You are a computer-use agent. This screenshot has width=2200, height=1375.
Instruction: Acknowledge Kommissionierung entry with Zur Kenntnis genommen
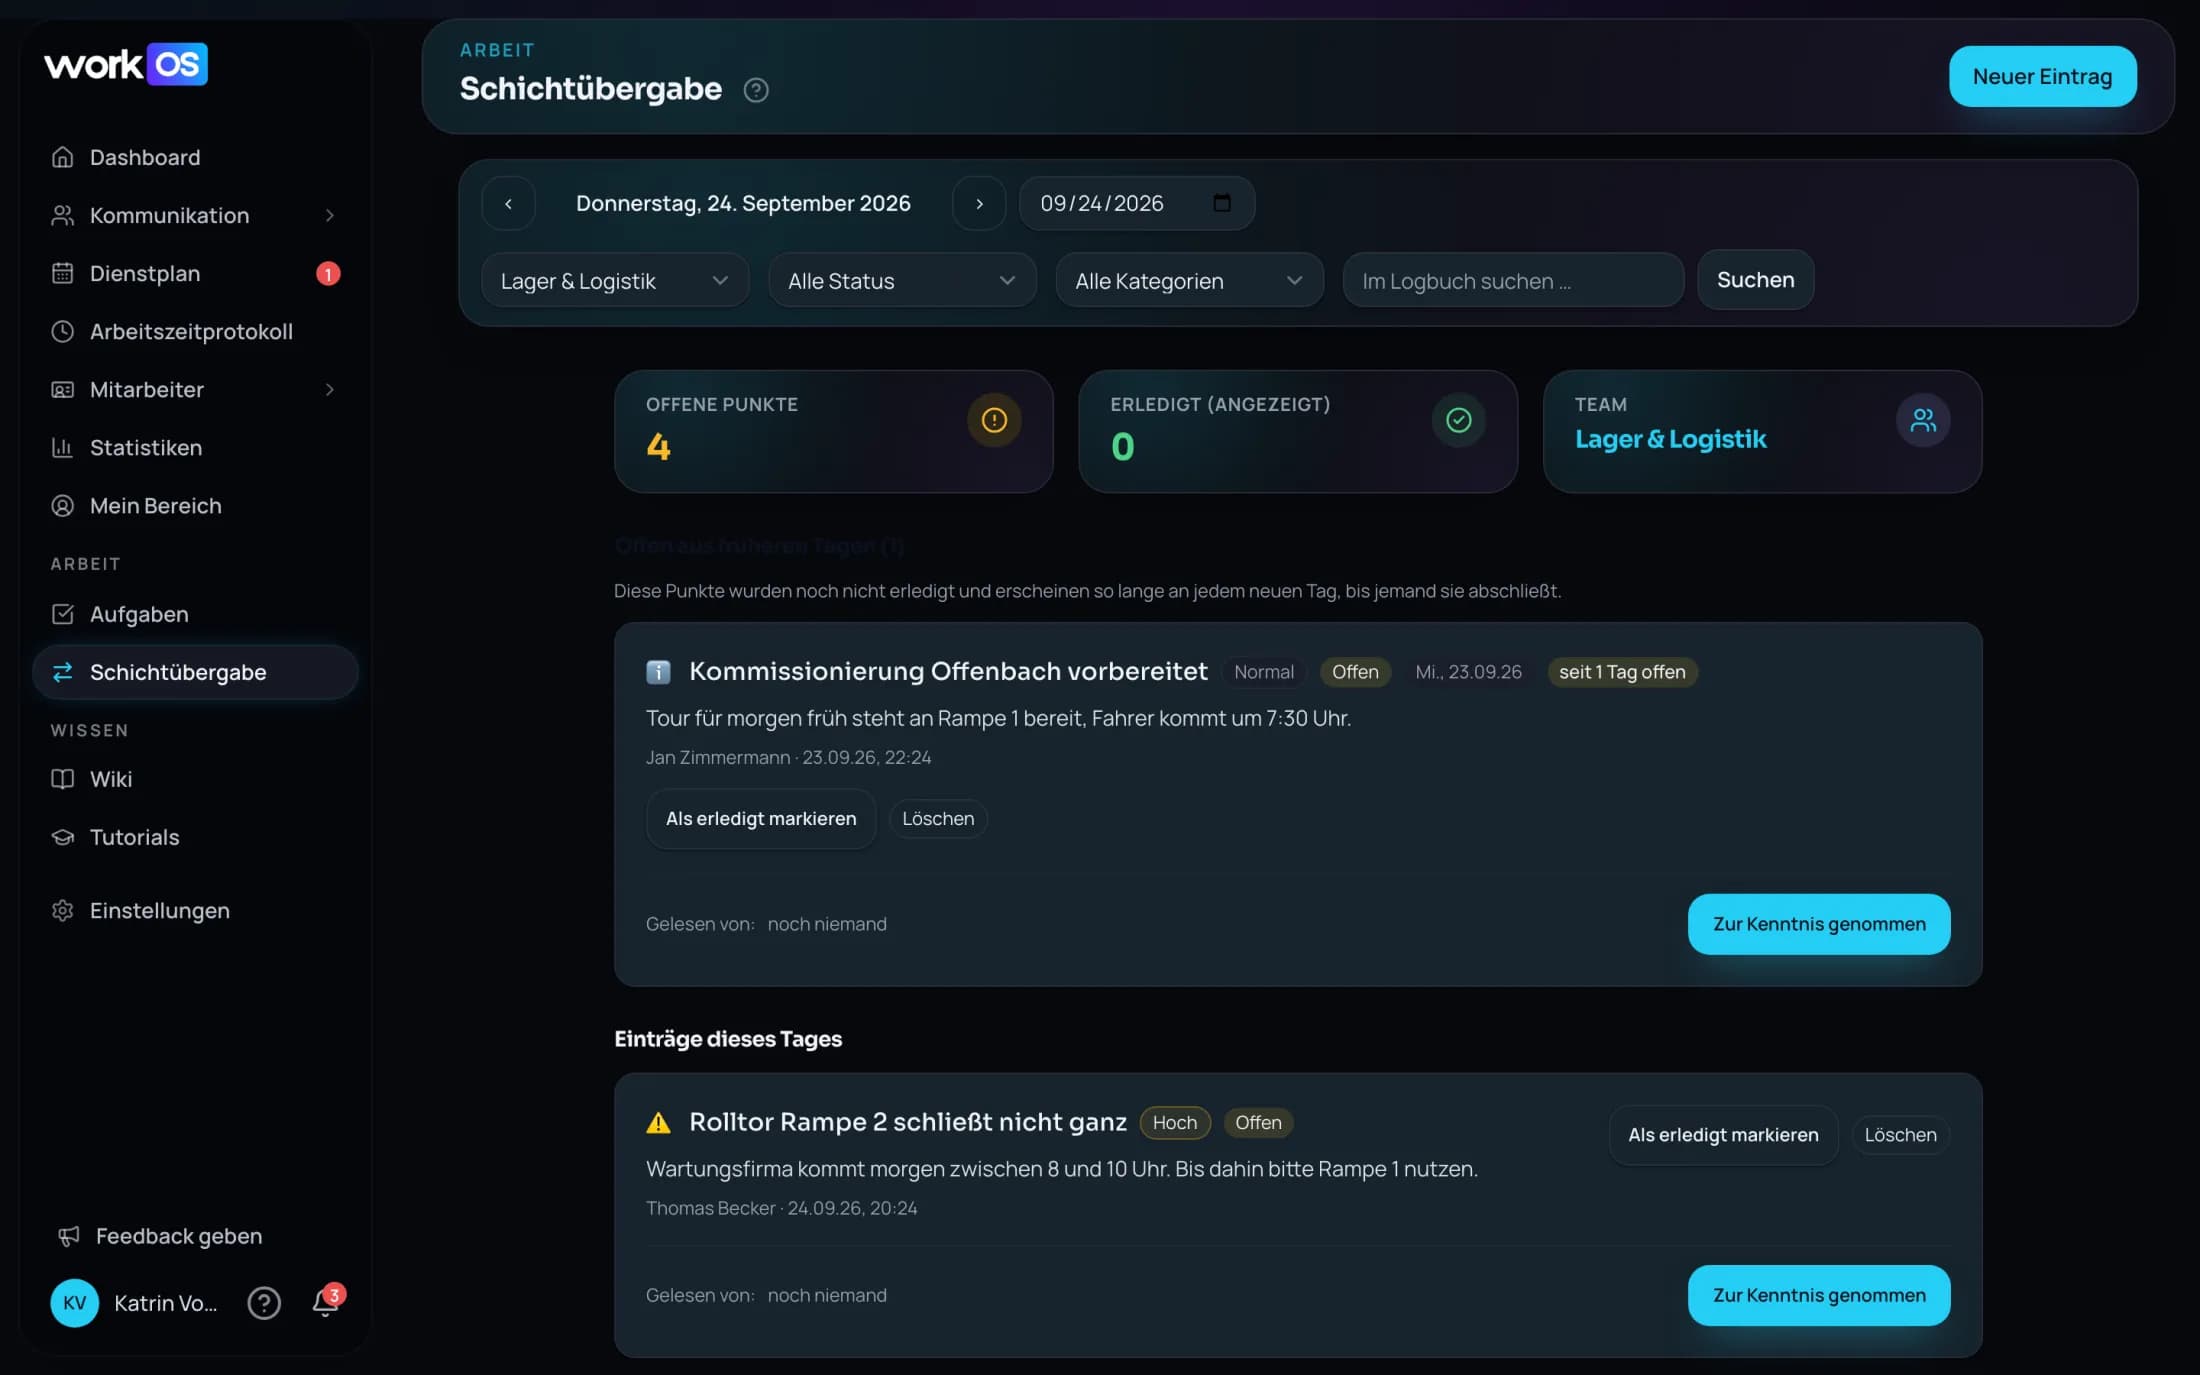click(1819, 924)
